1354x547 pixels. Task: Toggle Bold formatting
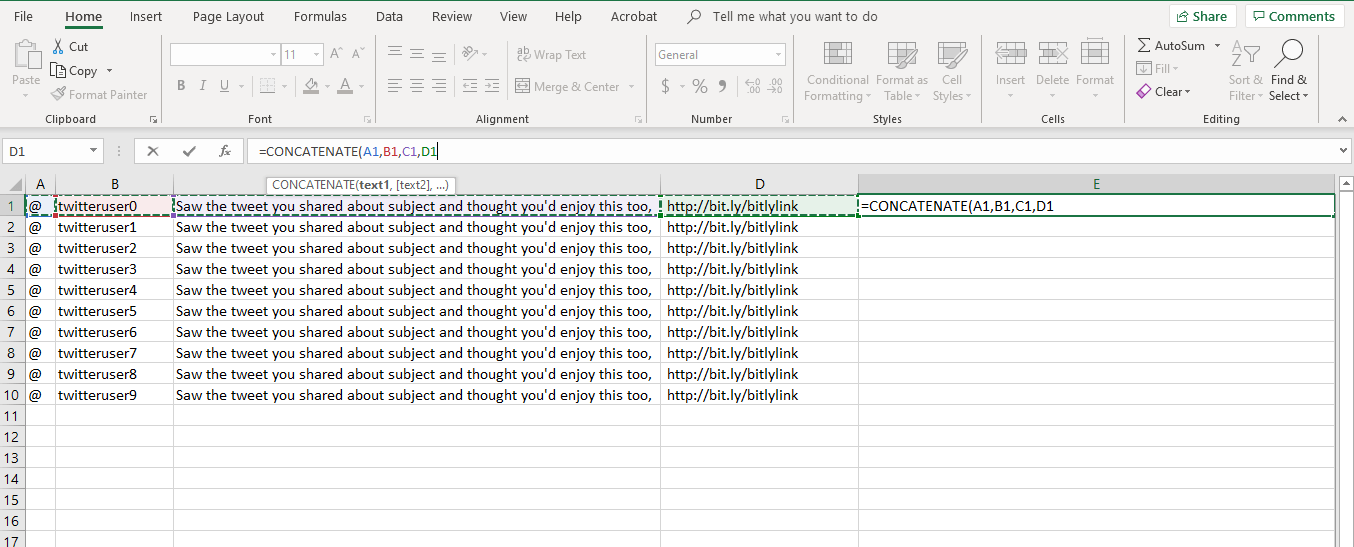181,86
